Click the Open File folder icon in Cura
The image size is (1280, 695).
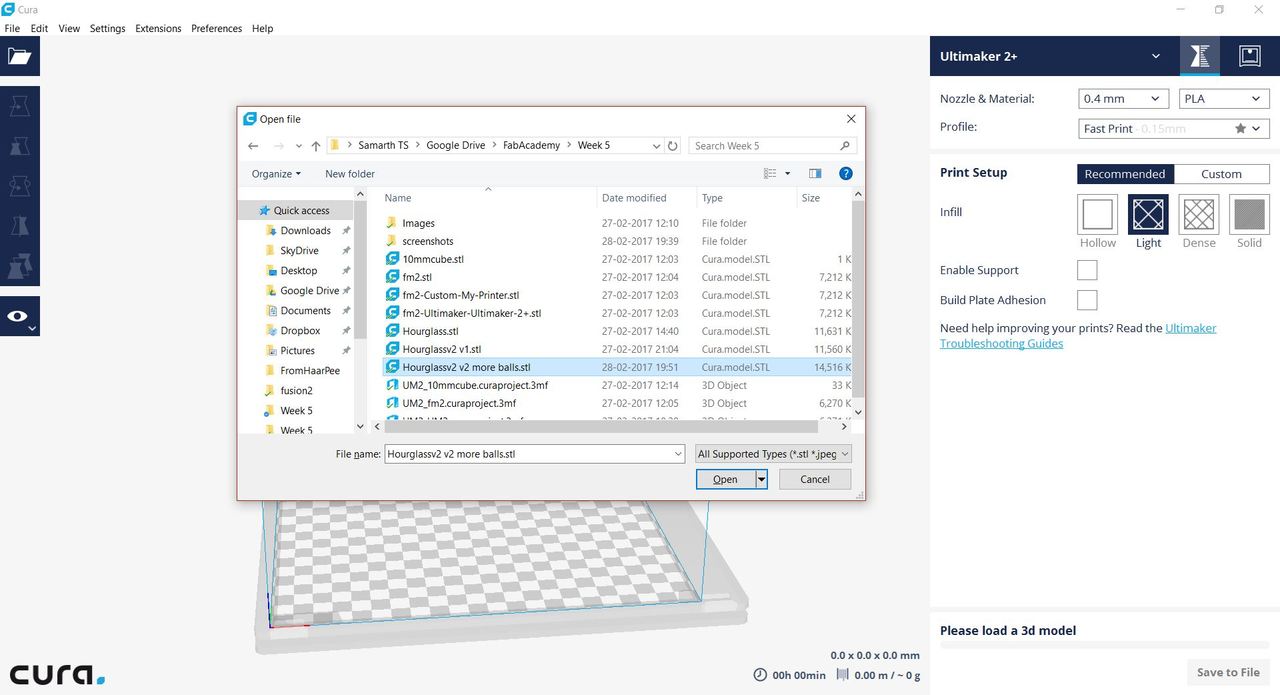click(19, 56)
